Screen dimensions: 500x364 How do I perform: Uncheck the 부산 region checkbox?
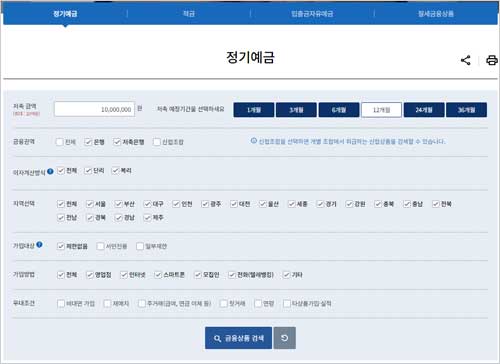(x=118, y=204)
